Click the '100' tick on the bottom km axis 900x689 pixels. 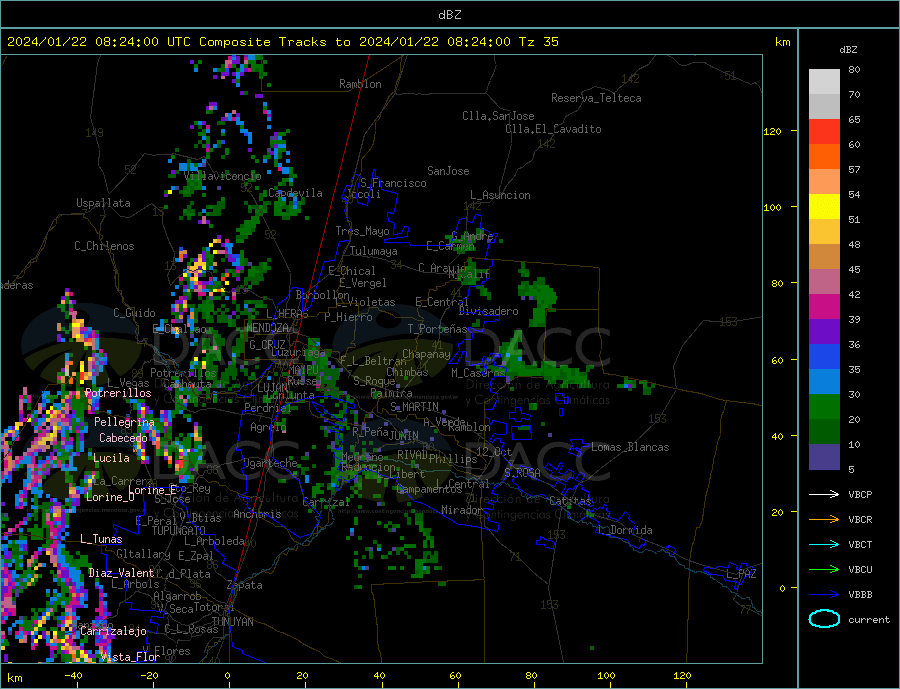pos(606,676)
